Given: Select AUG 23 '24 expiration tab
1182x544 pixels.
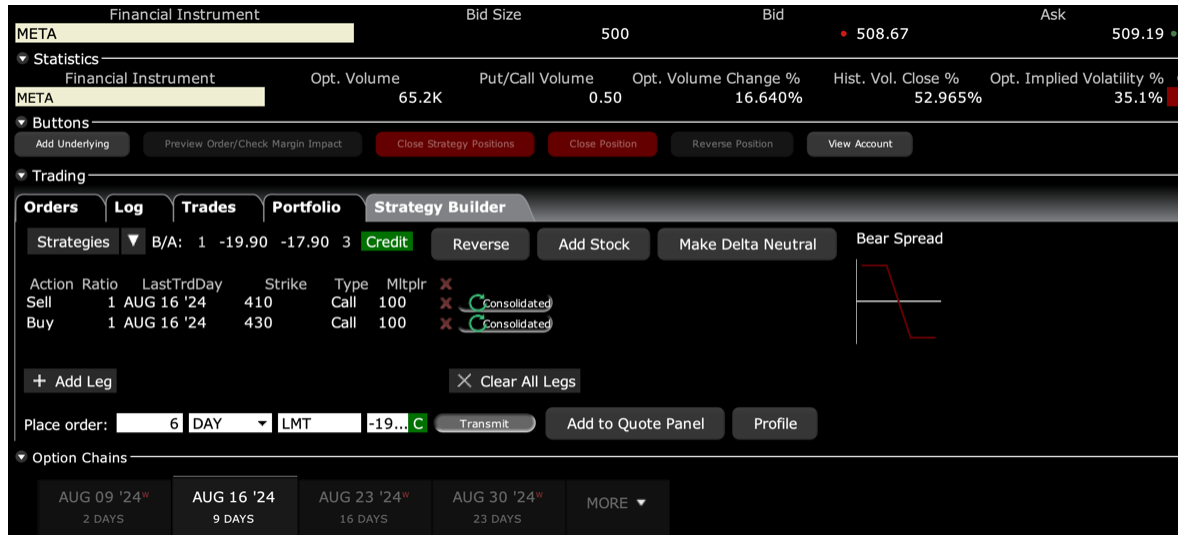Looking at the screenshot, I should [x=365, y=506].
